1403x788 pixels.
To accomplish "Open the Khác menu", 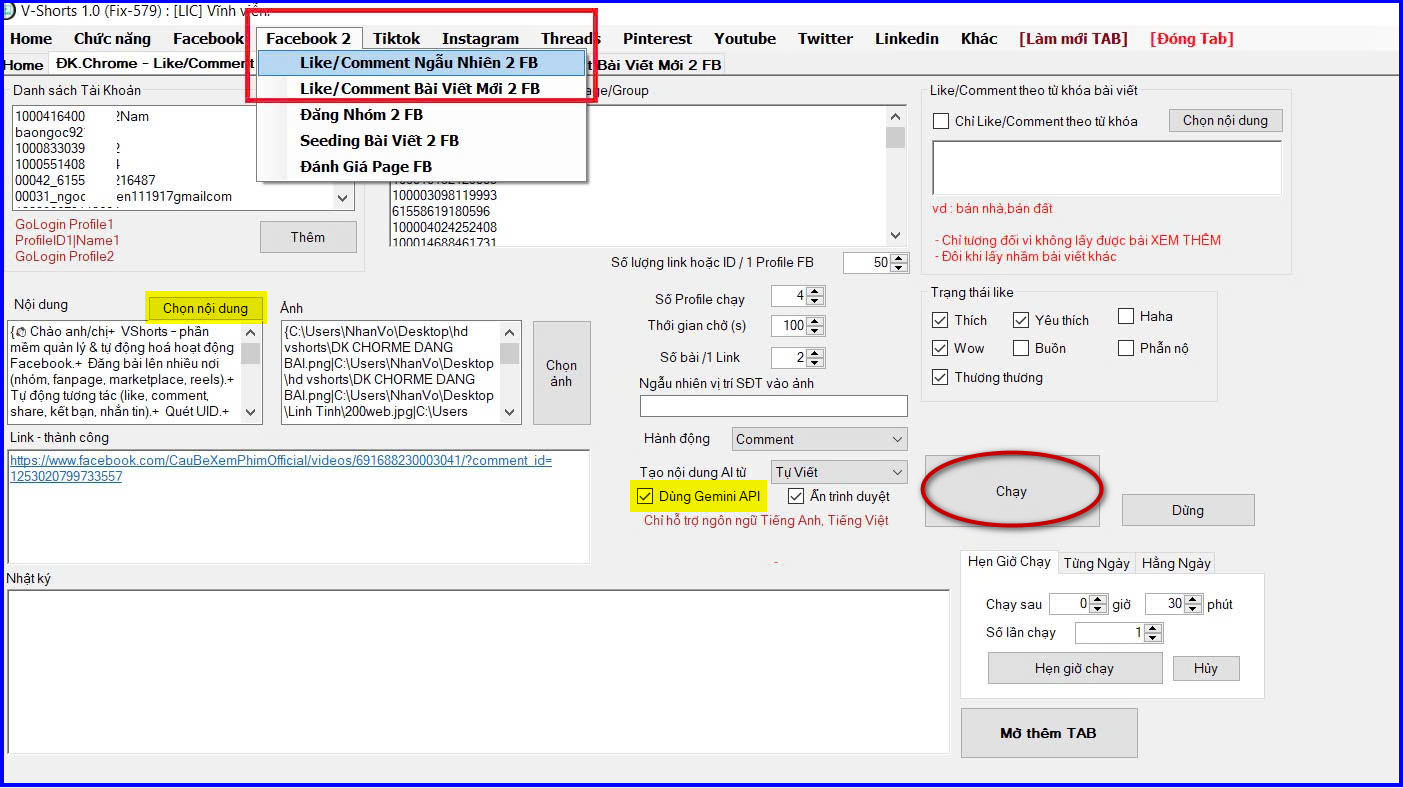I will pos(979,39).
